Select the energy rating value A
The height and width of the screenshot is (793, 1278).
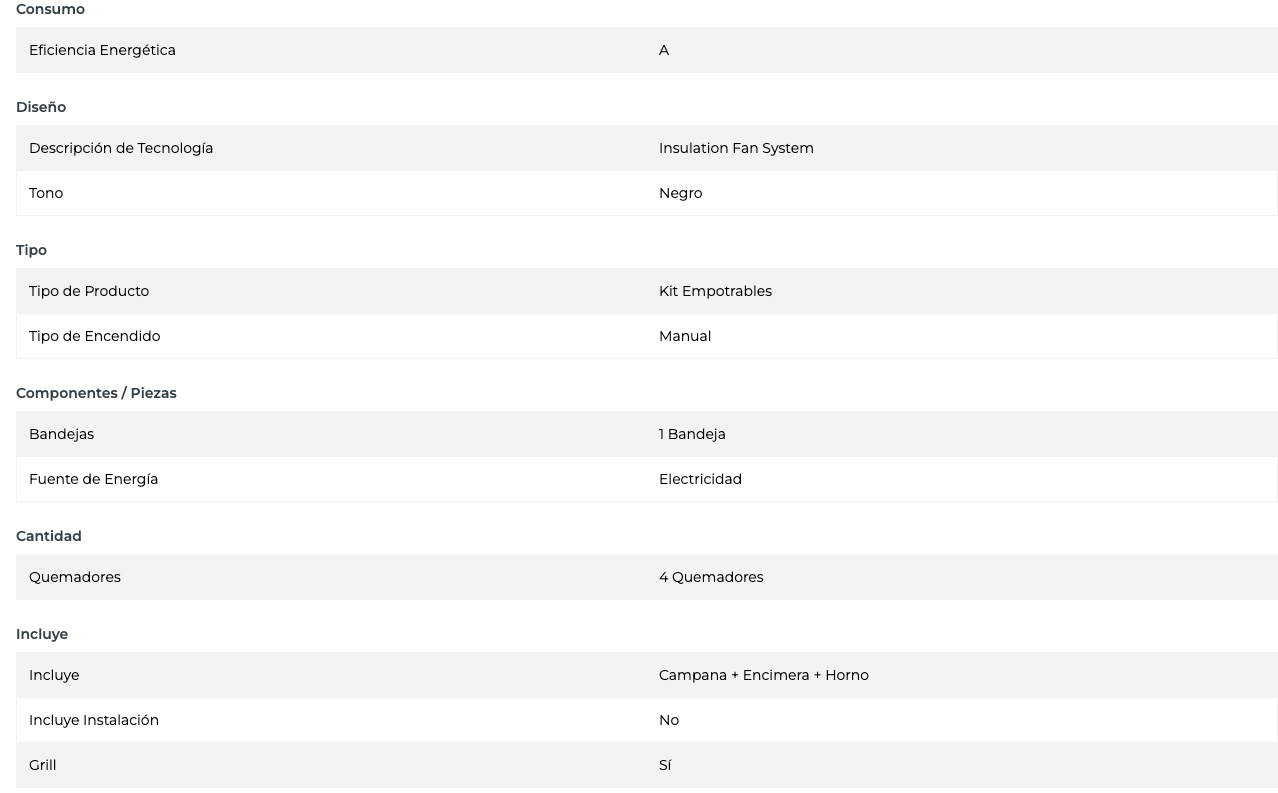click(x=664, y=50)
